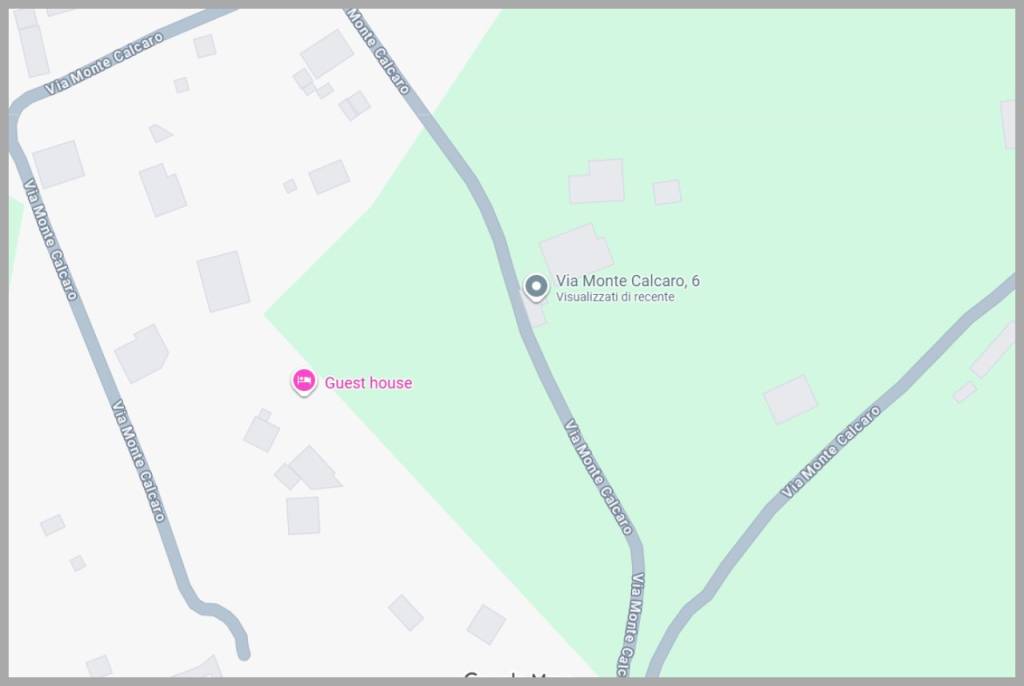Screen dimensions: 1024x686
Task: Click the road label on the eastern diagonal road
Action: coord(831,452)
